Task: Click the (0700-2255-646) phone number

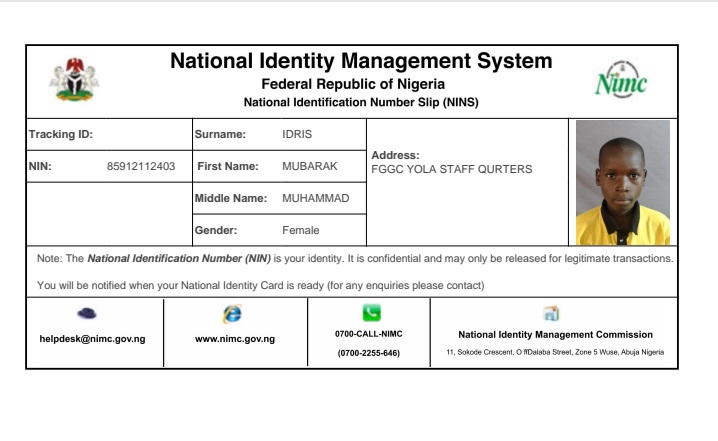Action: (x=368, y=353)
